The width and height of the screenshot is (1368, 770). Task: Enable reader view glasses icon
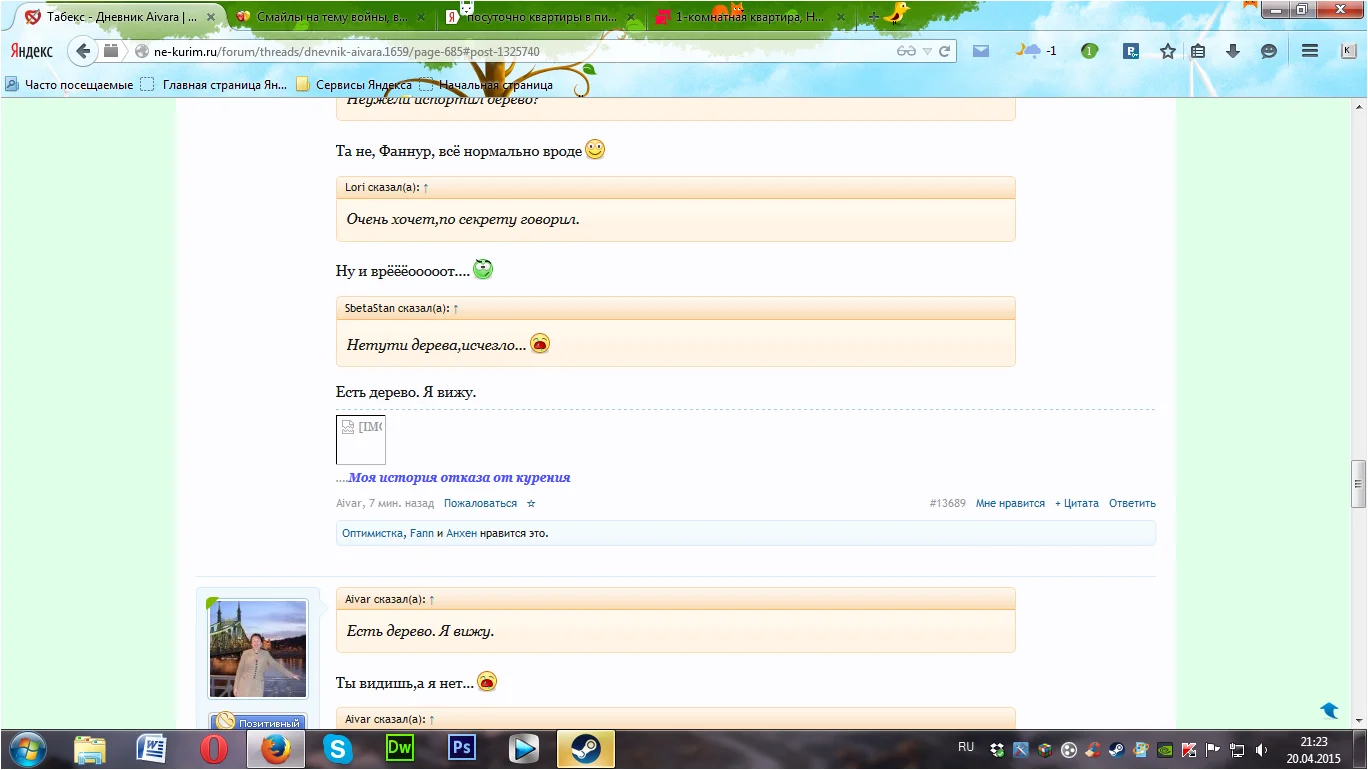906,51
